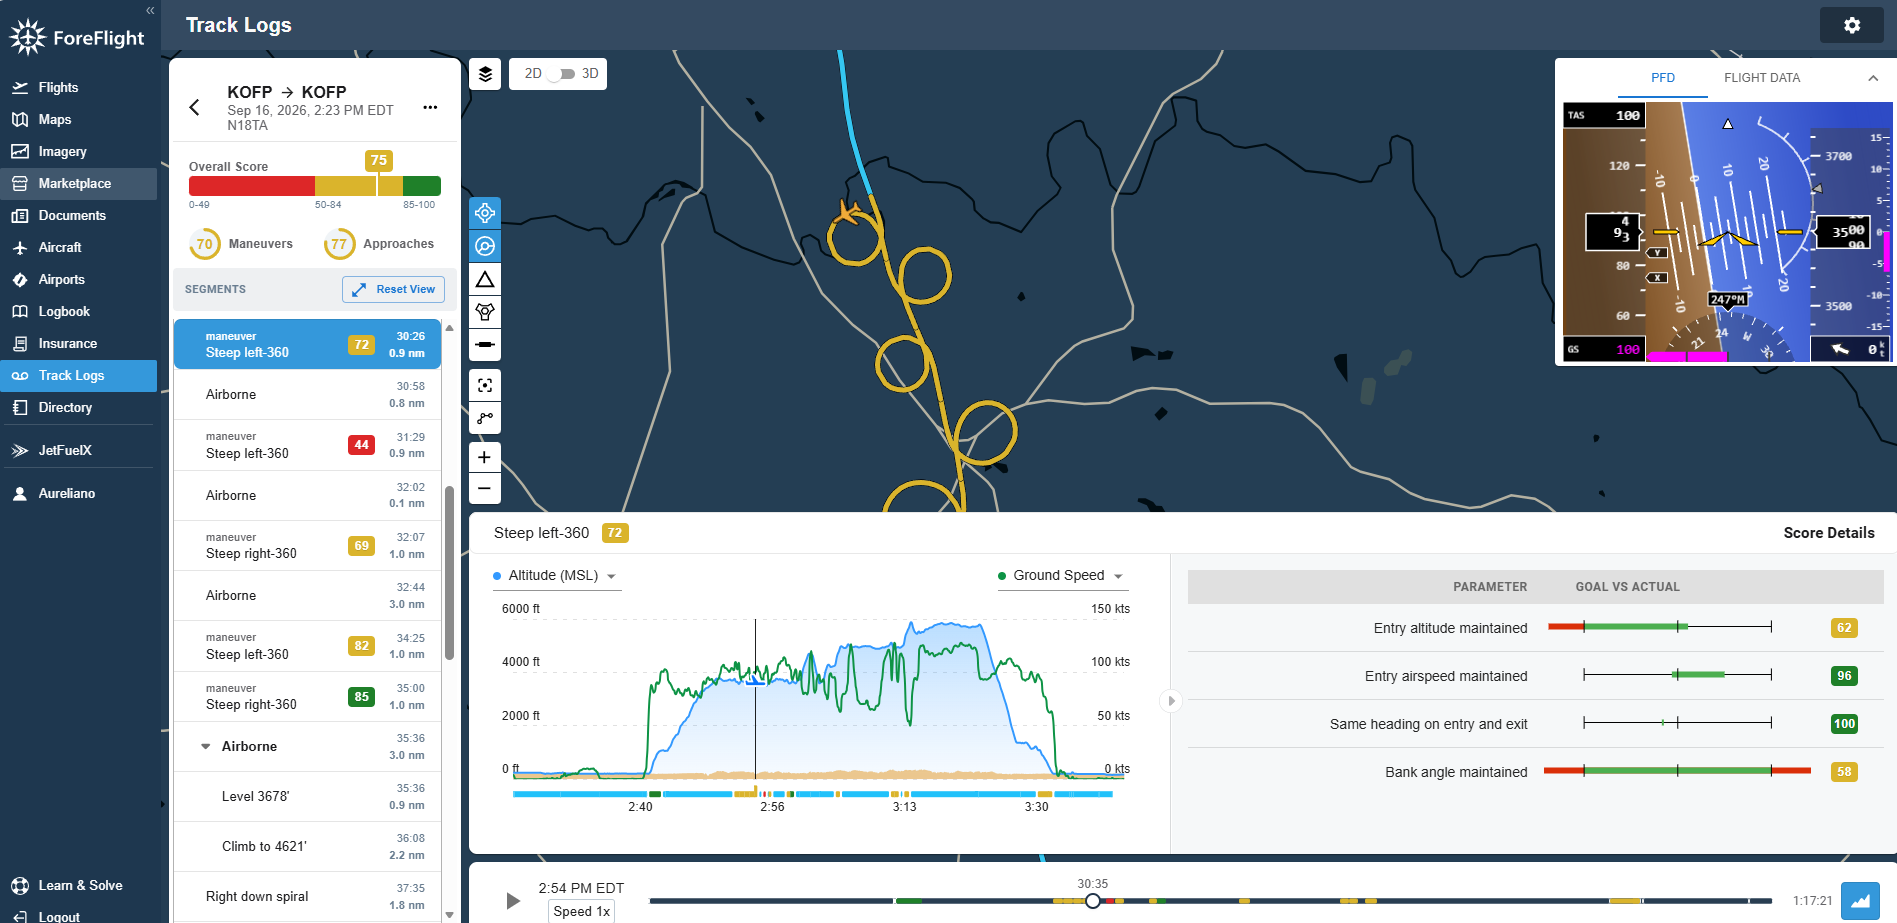Switch to the FLIGHT DATA tab

1761,78
